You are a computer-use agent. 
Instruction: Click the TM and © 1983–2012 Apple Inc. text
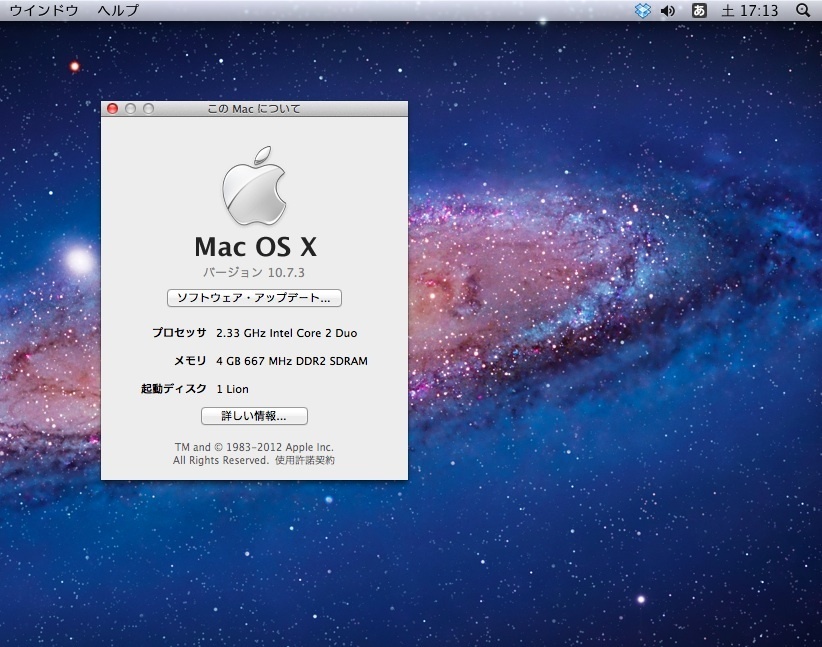(x=254, y=447)
